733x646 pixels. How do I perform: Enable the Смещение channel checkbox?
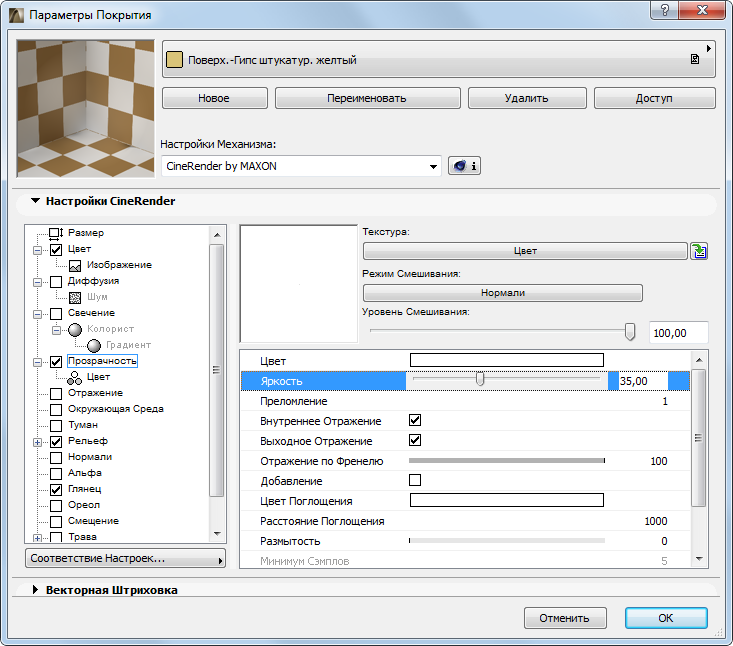56,522
